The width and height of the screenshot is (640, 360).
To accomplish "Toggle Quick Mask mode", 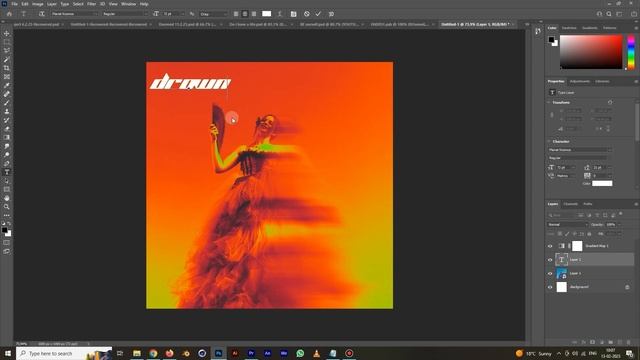I will [7, 242].
